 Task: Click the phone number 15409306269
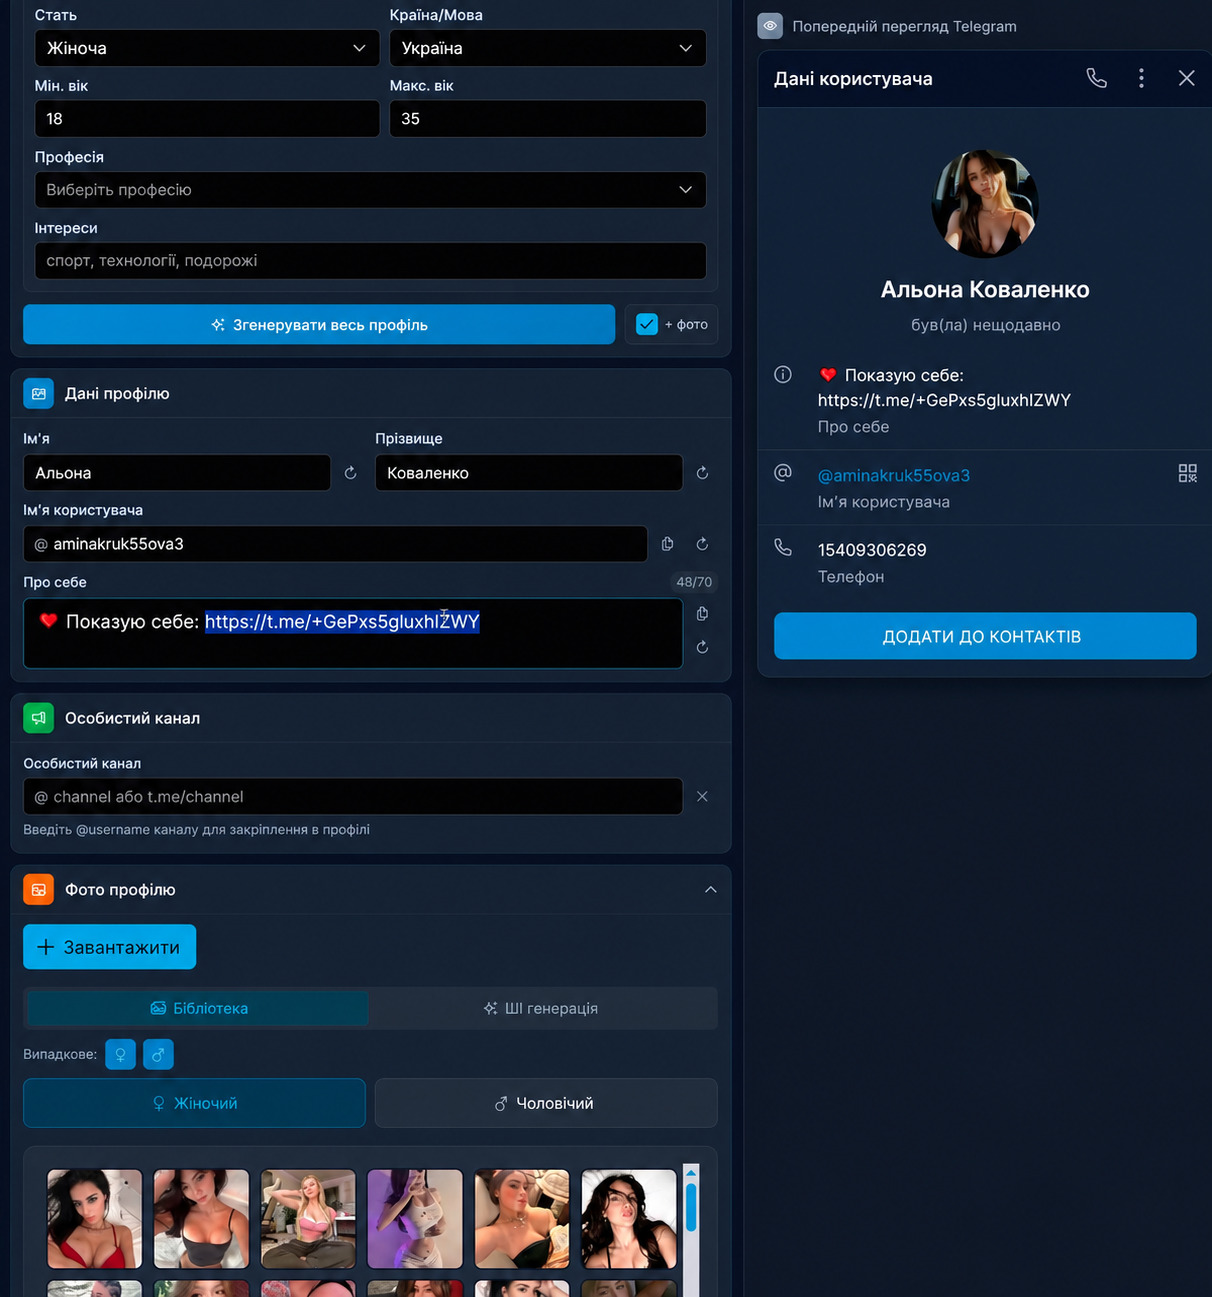872,550
